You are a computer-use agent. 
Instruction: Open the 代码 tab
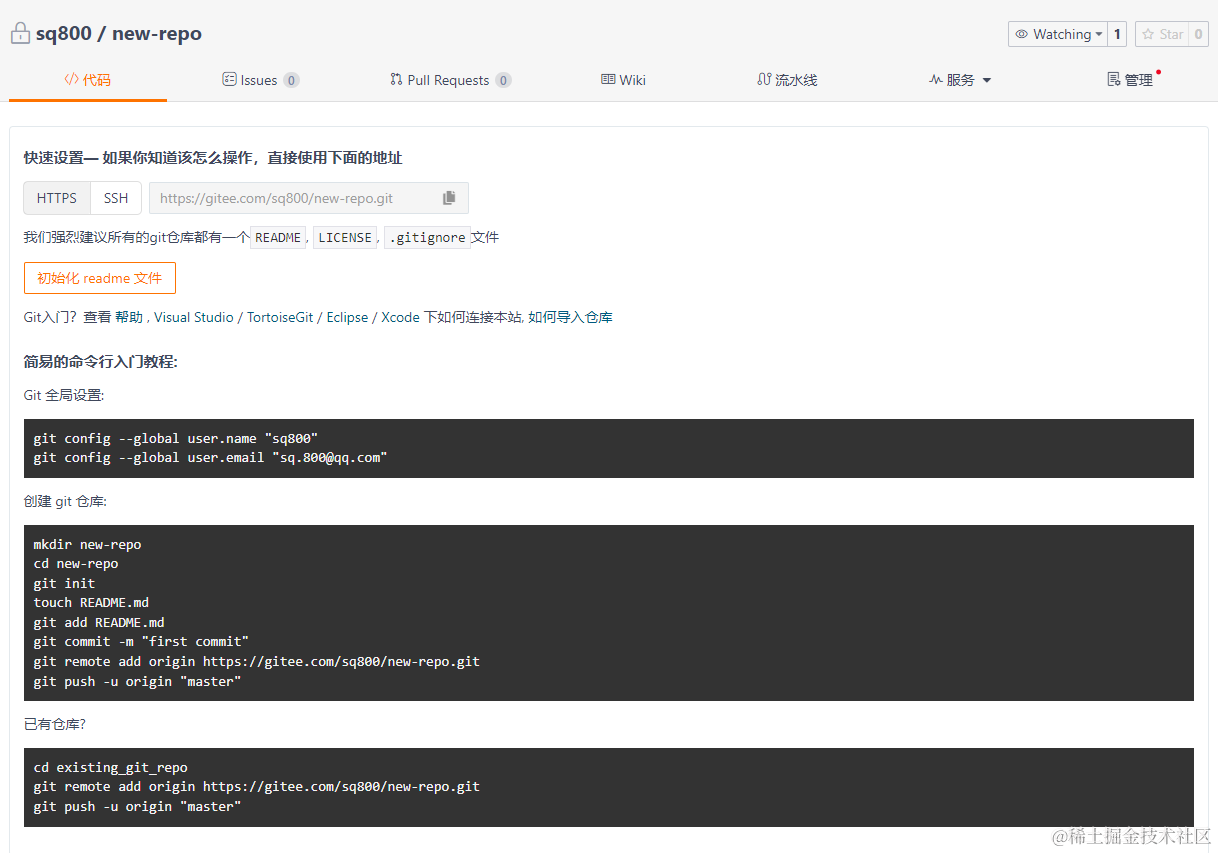88,80
